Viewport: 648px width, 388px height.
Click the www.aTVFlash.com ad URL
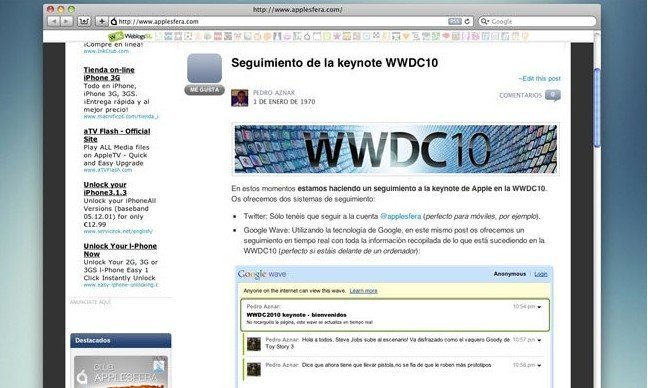[x=107, y=170]
